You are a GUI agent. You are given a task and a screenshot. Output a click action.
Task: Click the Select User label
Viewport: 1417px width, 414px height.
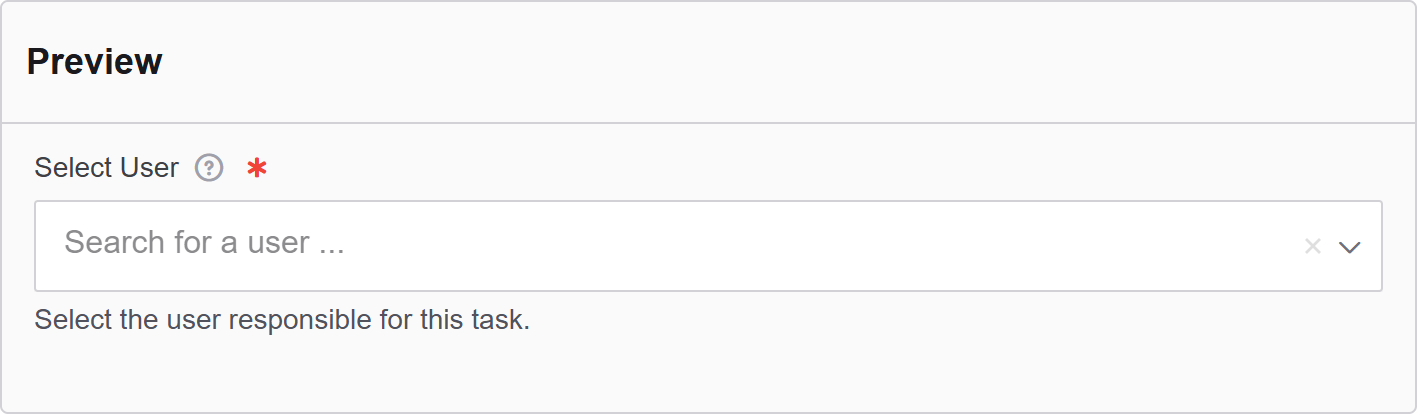(x=106, y=168)
